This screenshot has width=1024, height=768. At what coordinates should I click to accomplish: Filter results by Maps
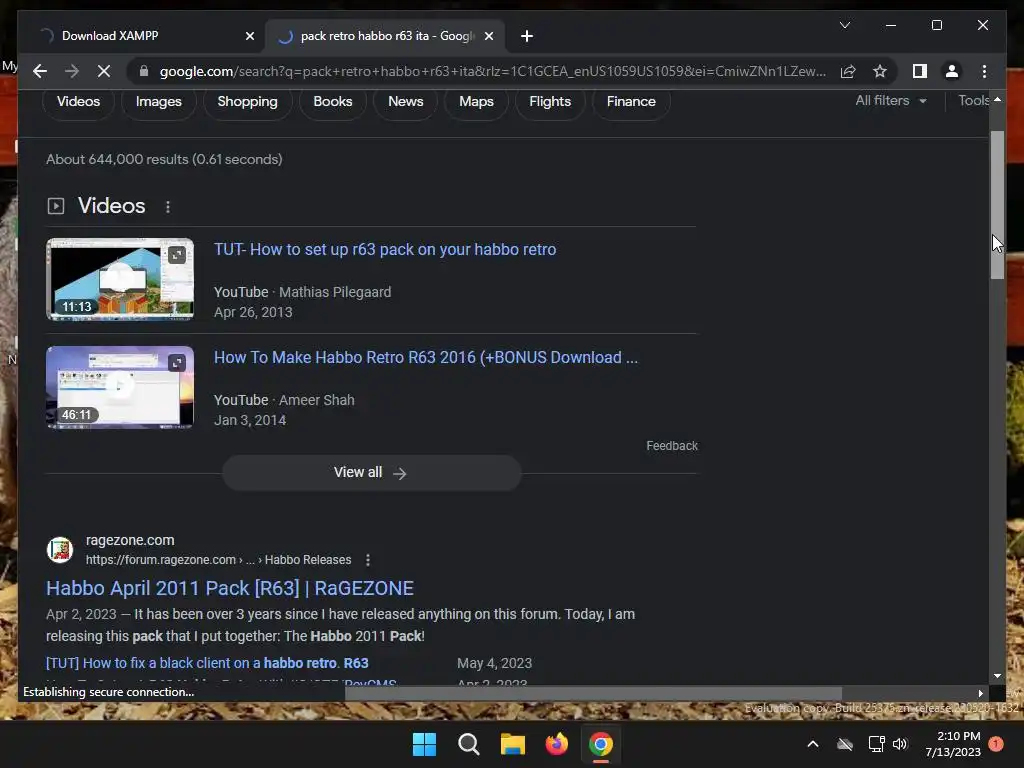(x=476, y=101)
